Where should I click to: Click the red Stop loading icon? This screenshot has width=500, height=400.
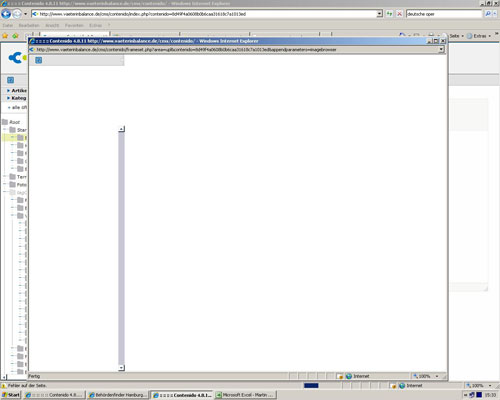pyautogui.click(x=399, y=14)
